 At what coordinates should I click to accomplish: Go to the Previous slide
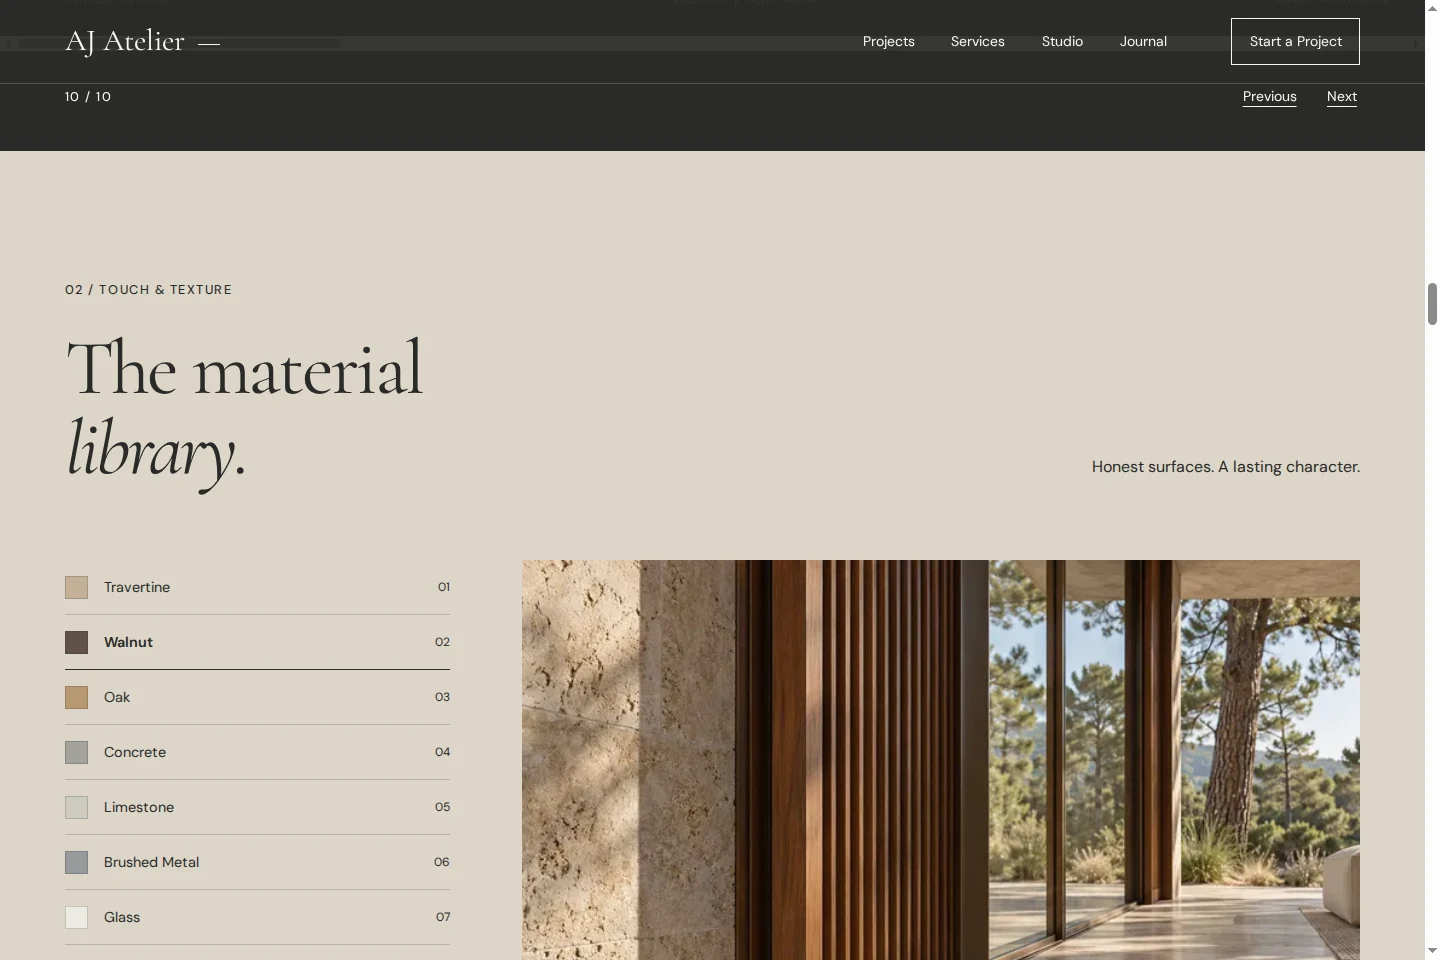click(1269, 97)
